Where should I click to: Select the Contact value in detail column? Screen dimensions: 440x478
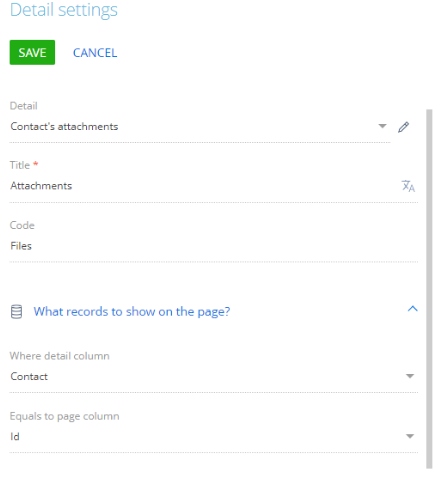(29, 376)
